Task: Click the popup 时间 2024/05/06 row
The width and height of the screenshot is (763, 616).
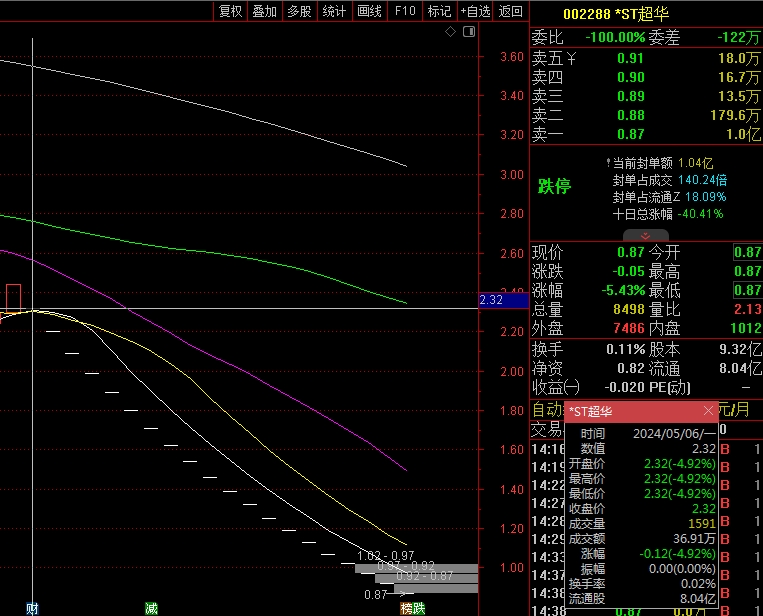Action: click(642, 433)
